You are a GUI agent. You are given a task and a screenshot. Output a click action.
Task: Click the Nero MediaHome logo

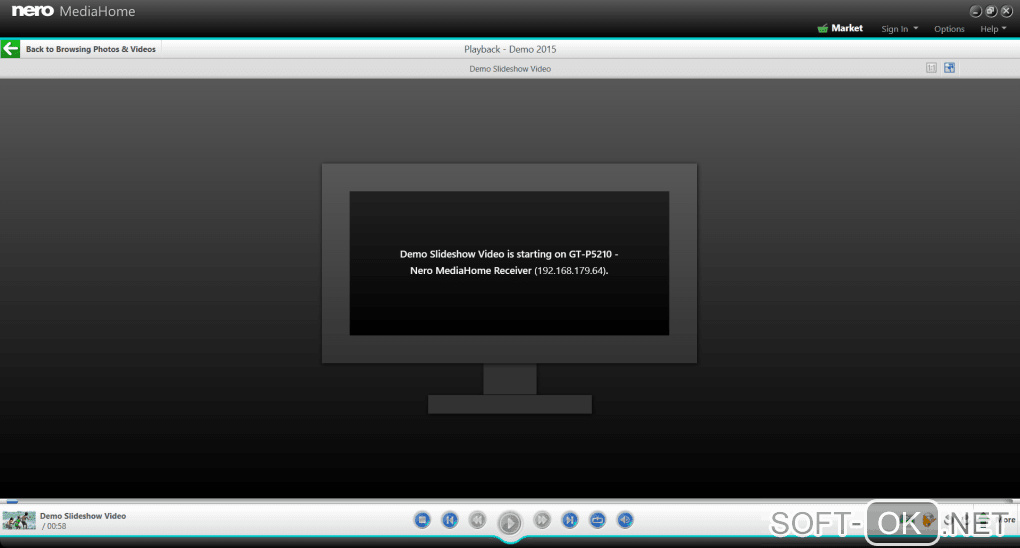pos(74,11)
